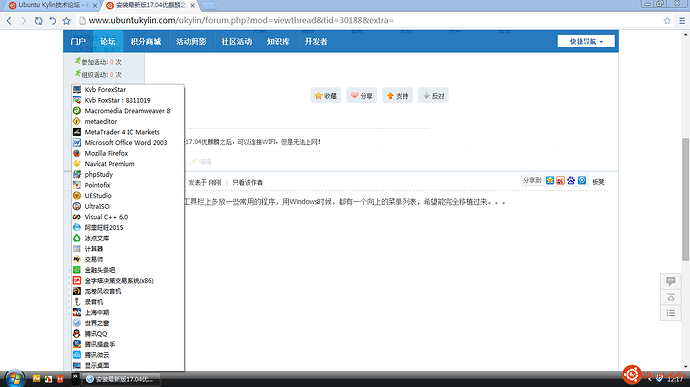
Task: Share to QZone with yellow star icon
Action: pos(550,181)
